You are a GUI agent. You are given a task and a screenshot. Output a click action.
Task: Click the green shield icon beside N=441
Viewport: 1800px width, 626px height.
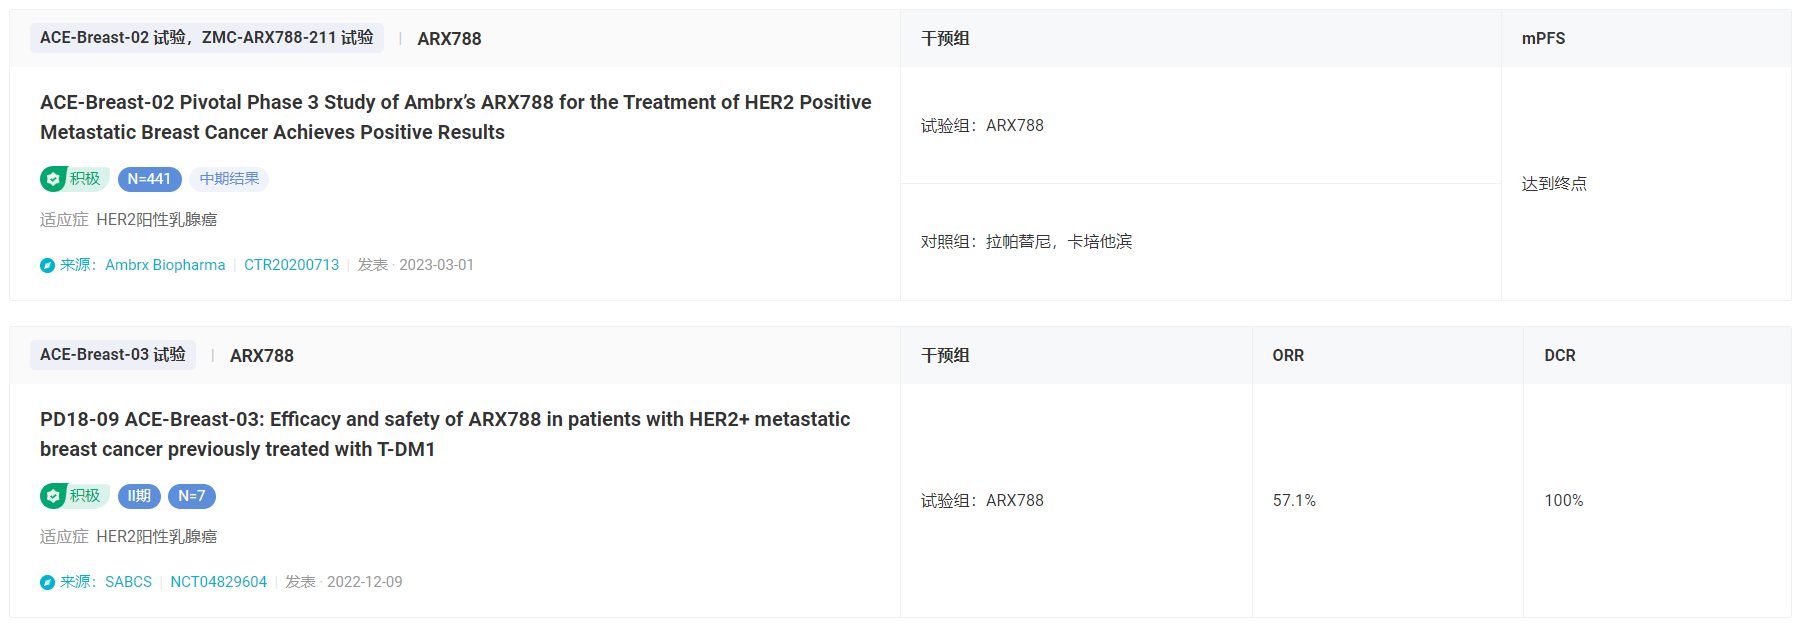pos(53,179)
